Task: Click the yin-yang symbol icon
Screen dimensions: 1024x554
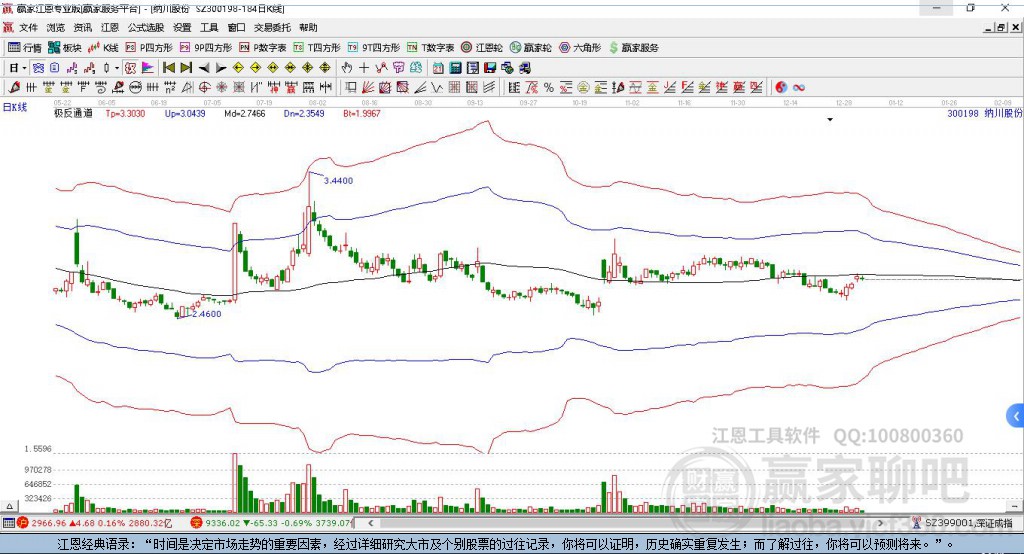Action: tap(781, 88)
